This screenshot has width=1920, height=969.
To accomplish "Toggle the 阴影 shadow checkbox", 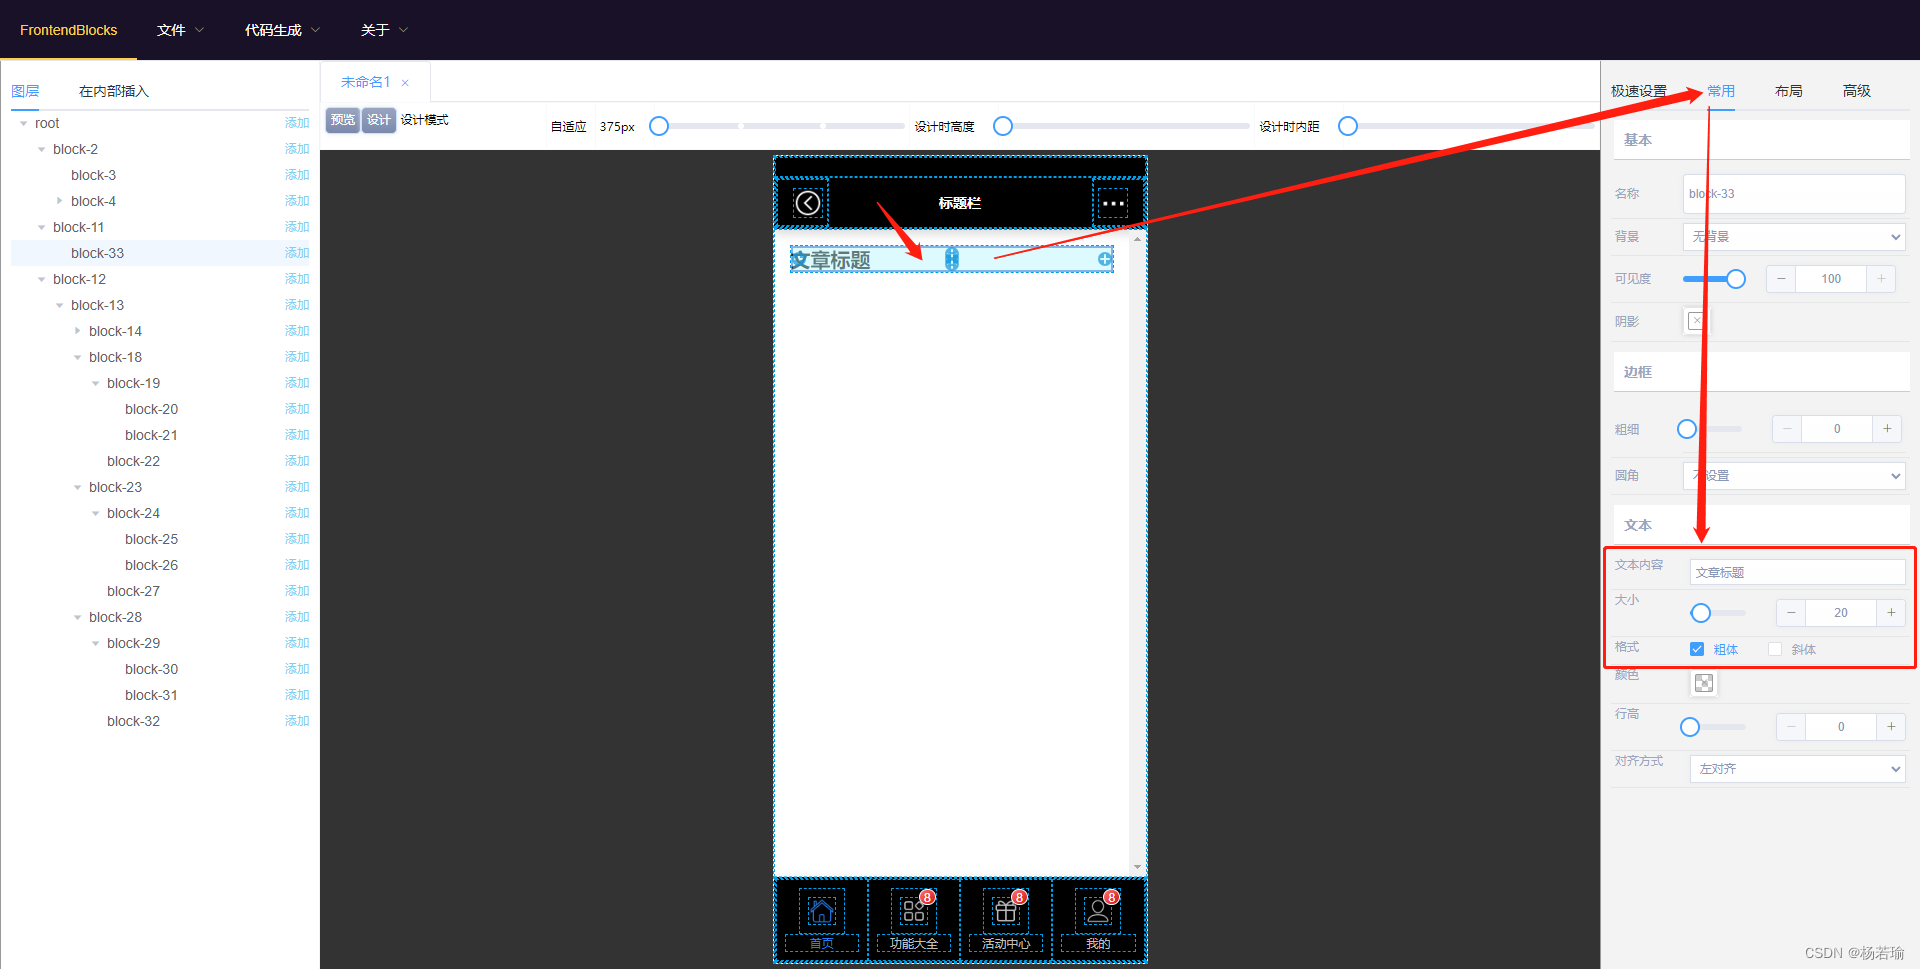I will (x=1696, y=321).
